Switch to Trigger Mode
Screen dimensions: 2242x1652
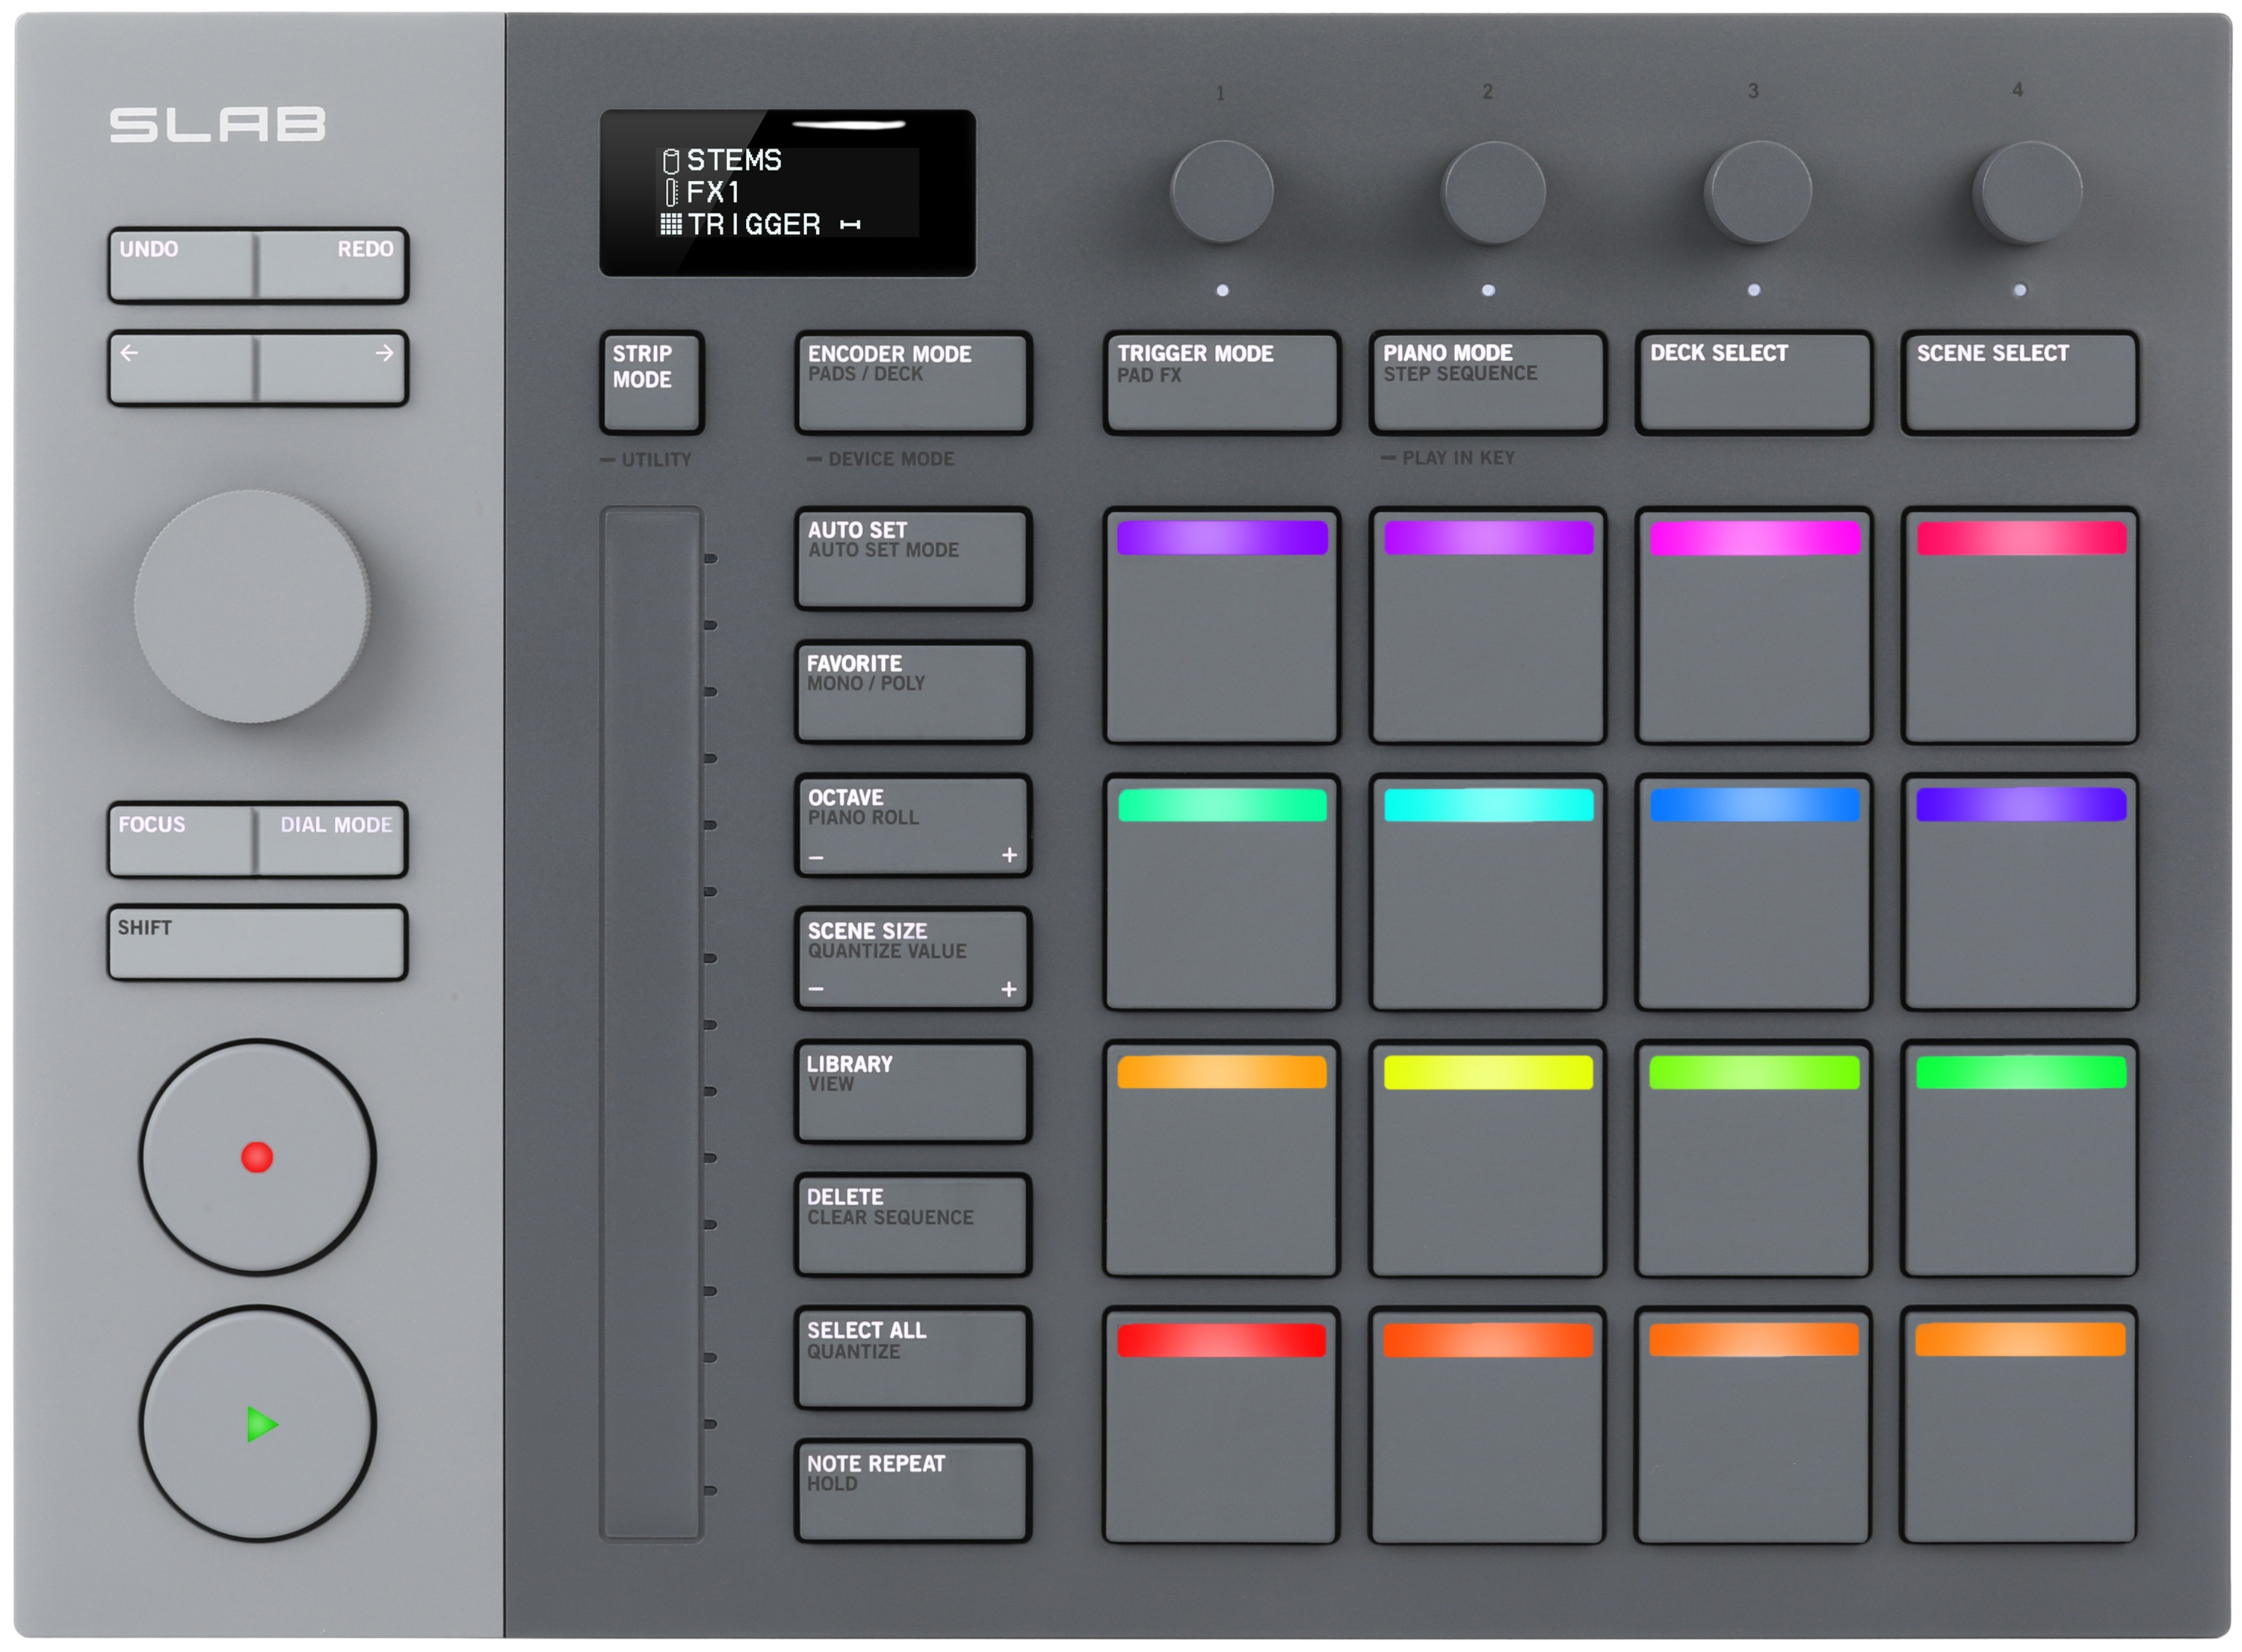[1221, 382]
